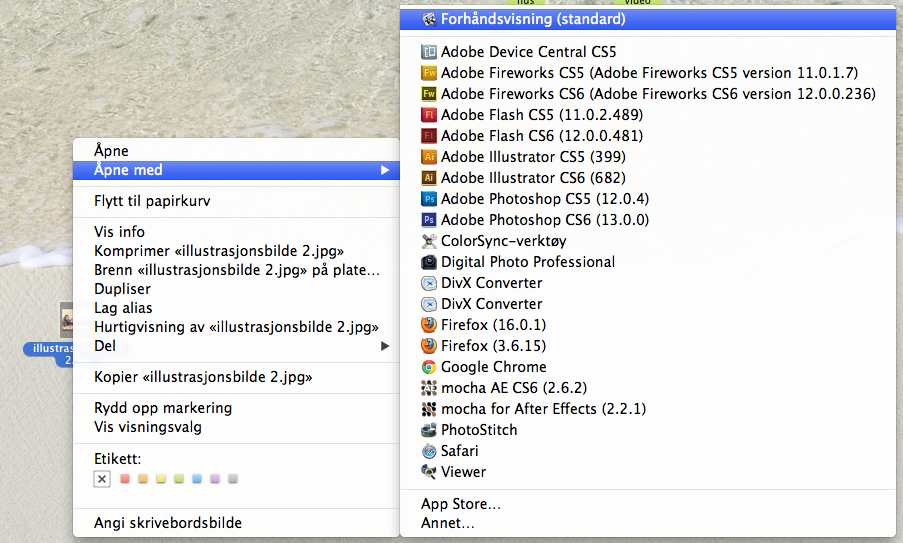The image size is (903, 543).
Task: Apply the yellow Etikett label
Action: point(161,479)
